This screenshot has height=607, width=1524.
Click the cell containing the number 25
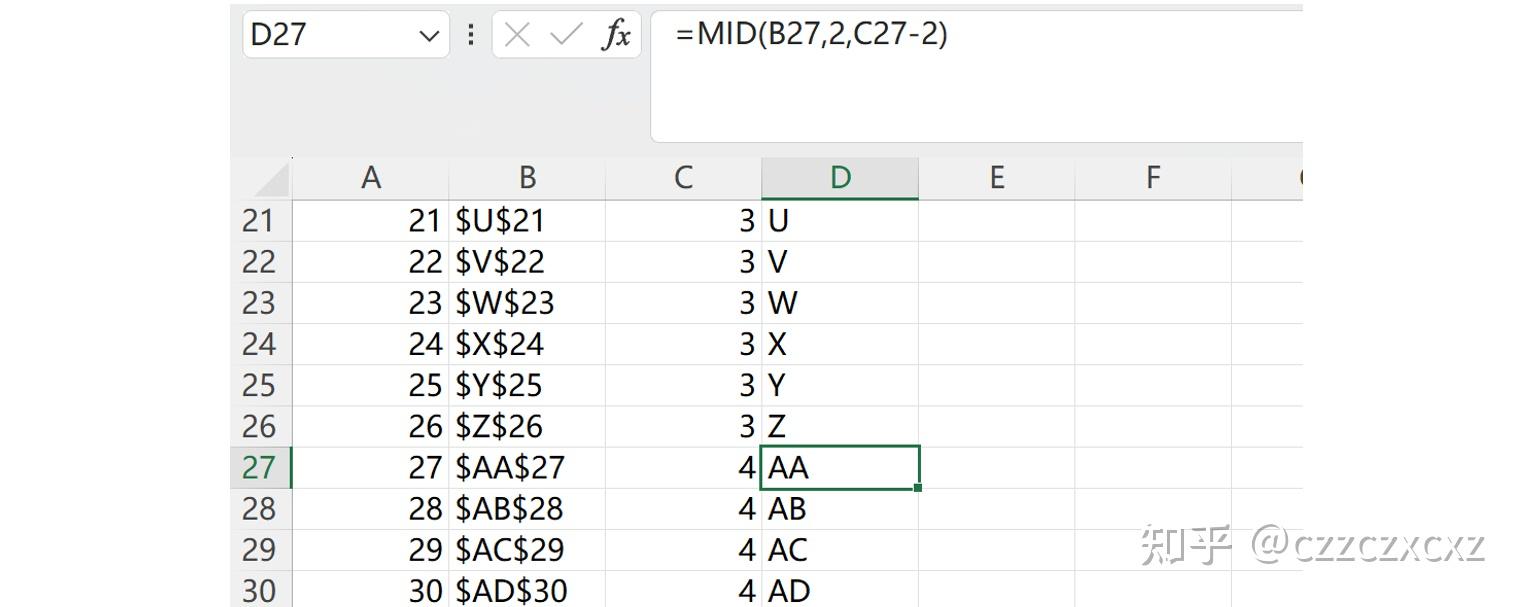tap(371, 385)
